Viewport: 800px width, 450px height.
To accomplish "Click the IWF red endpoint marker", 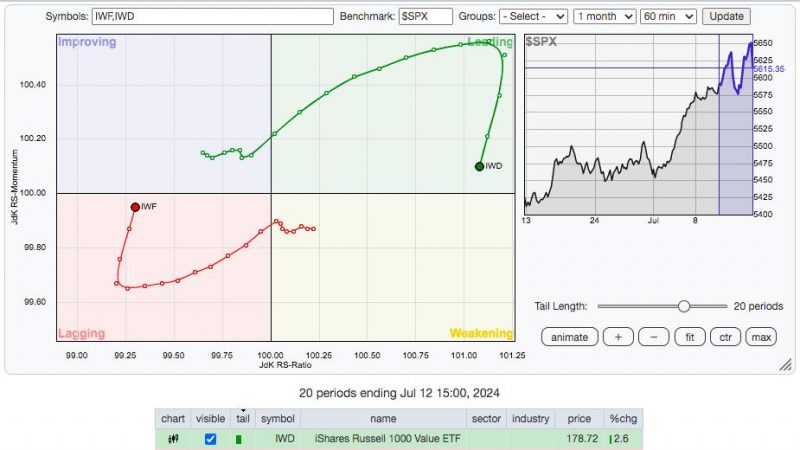I will point(135,207).
